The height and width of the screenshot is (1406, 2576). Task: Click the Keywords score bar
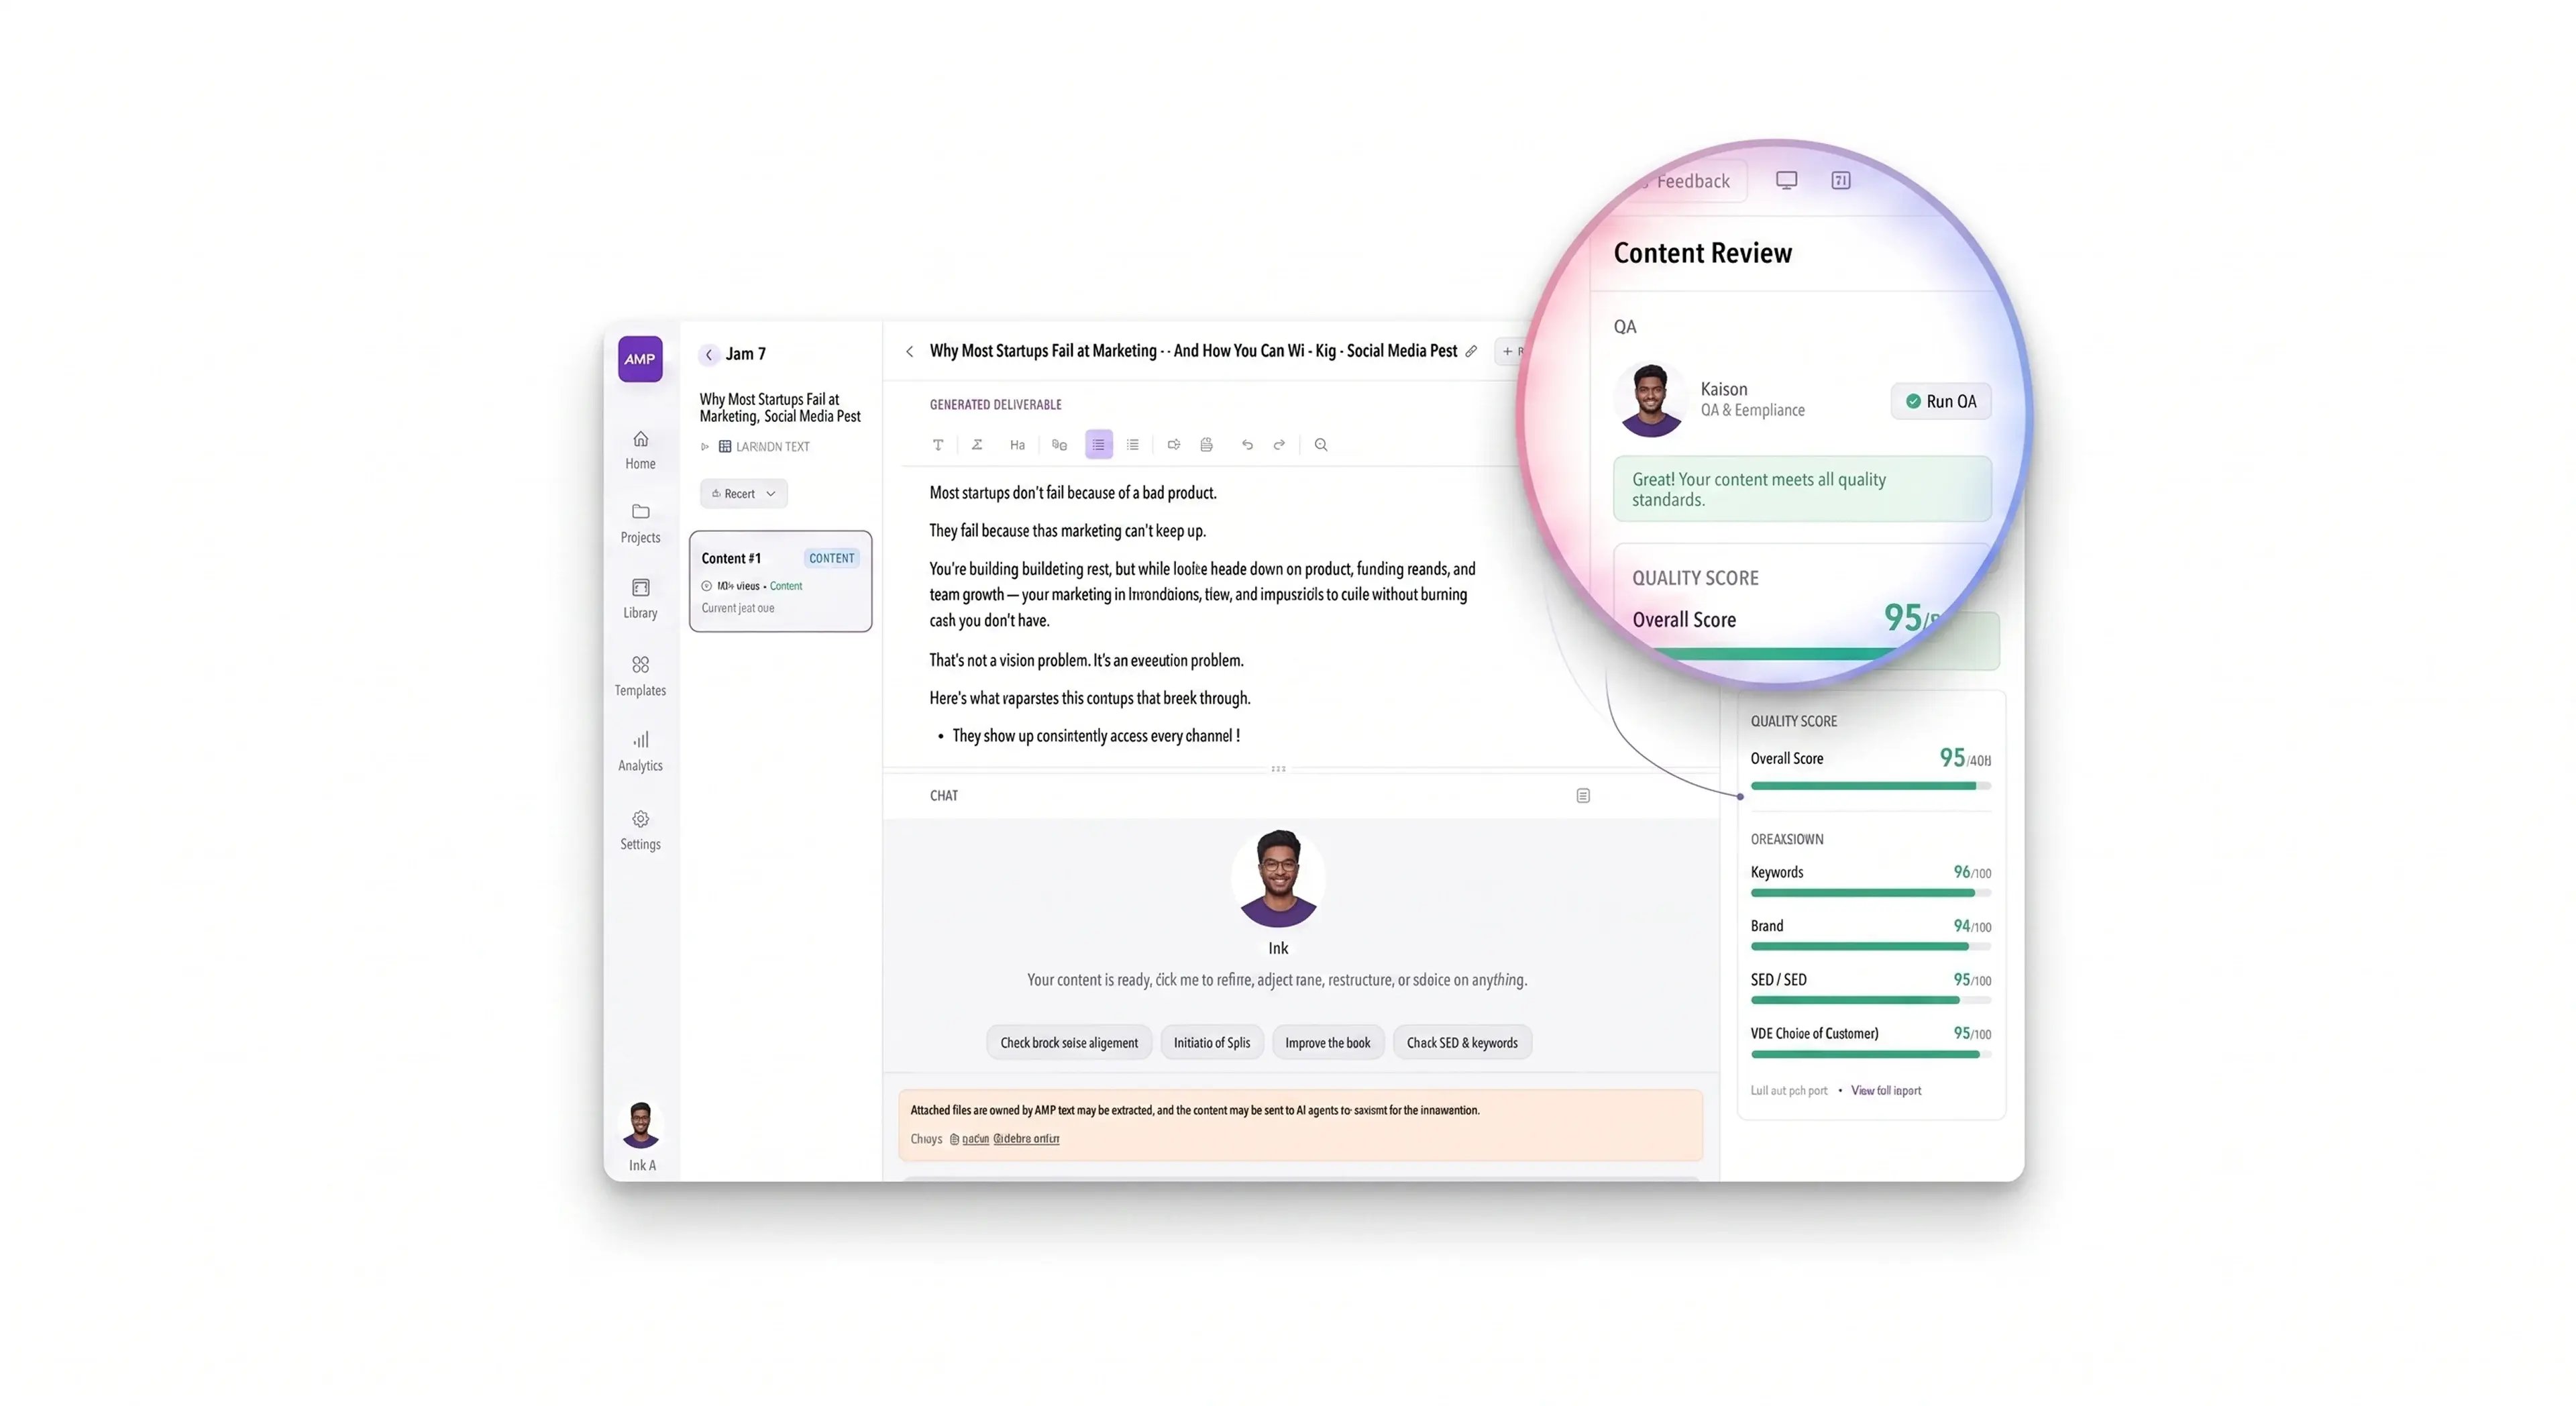[1870, 893]
